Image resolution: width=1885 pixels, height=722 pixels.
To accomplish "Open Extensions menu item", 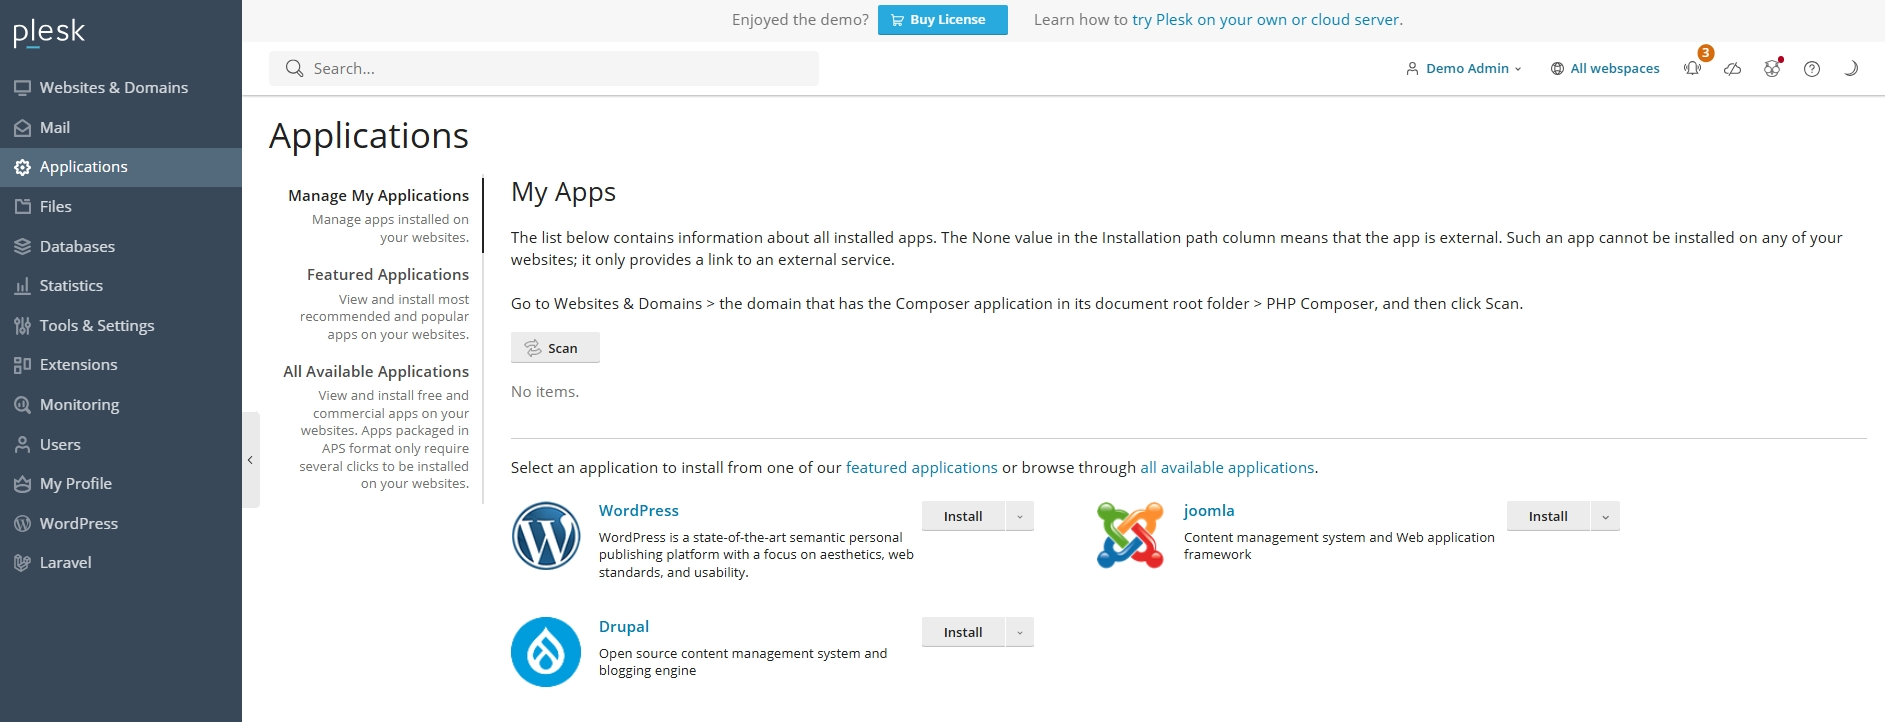I will (x=121, y=365).
